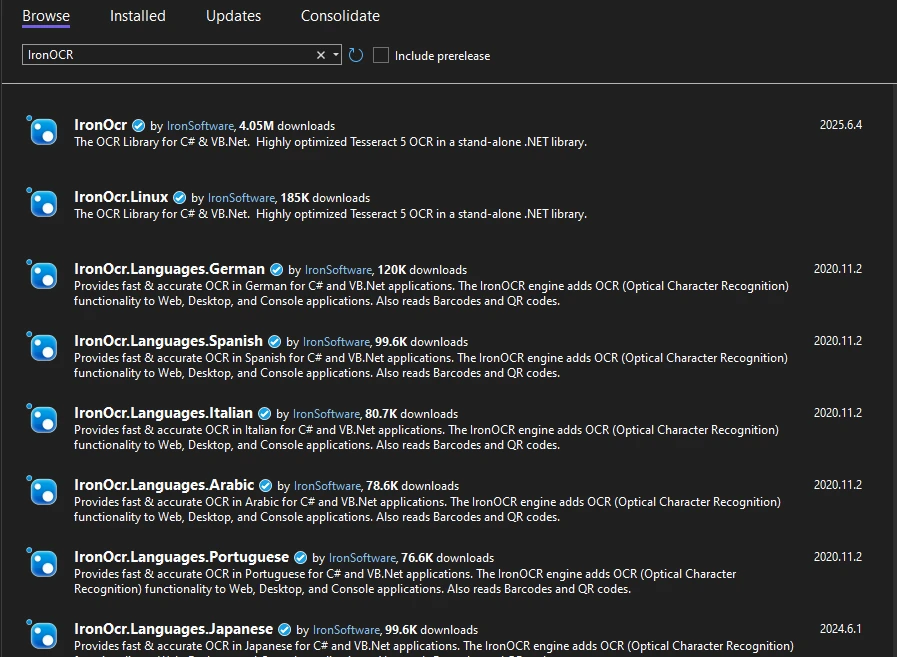
Task: Click version 2025.6.4 of IronOcr
Action: (840, 125)
